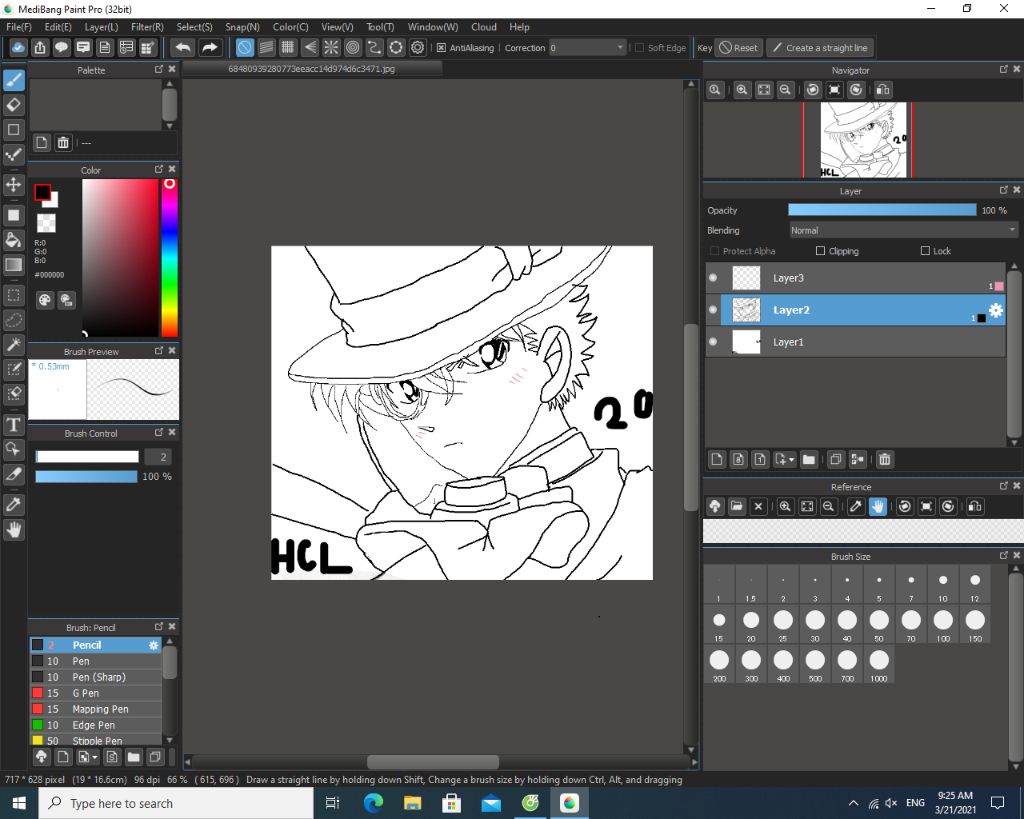This screenshot has width=1024, height=819.
Task: Expand add-brush dropdown in Brush panel
Action: [95, 757]
